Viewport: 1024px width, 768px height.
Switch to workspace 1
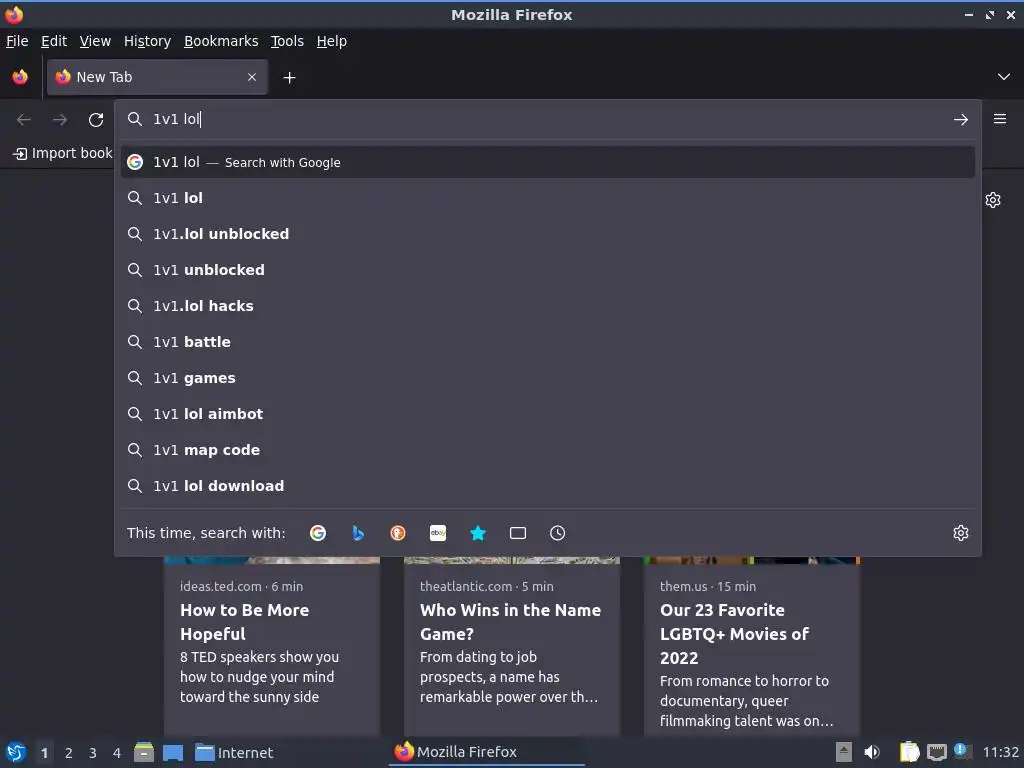pos(44,753)
